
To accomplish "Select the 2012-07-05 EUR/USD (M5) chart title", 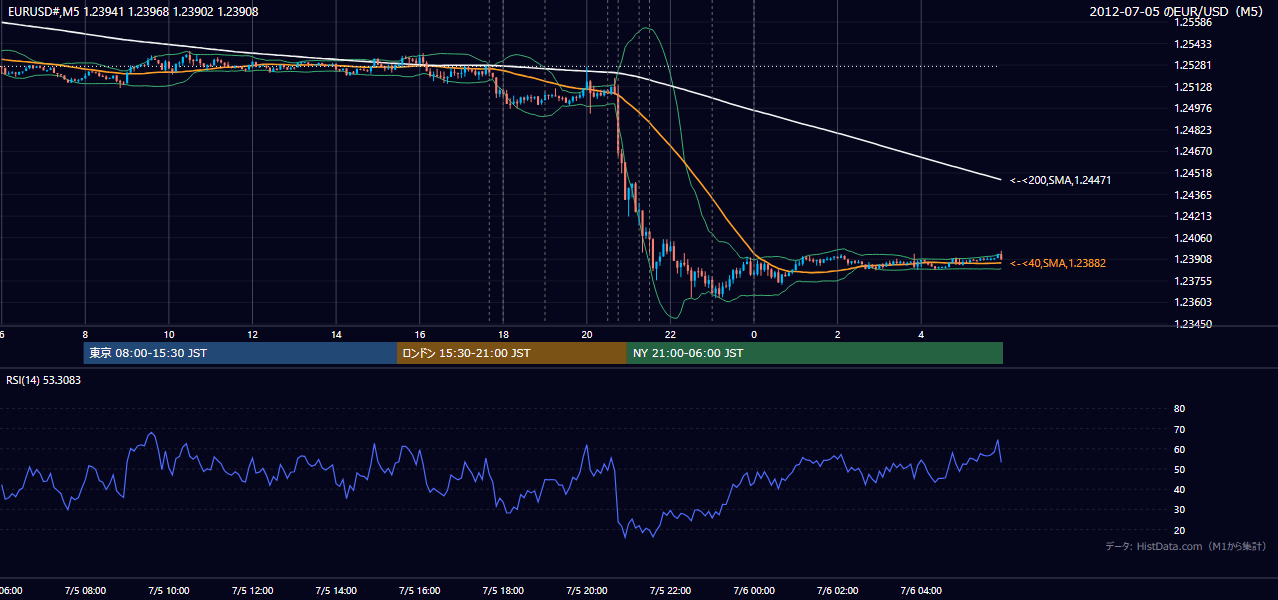I will pyautogui.click(x=1177, y=11).
